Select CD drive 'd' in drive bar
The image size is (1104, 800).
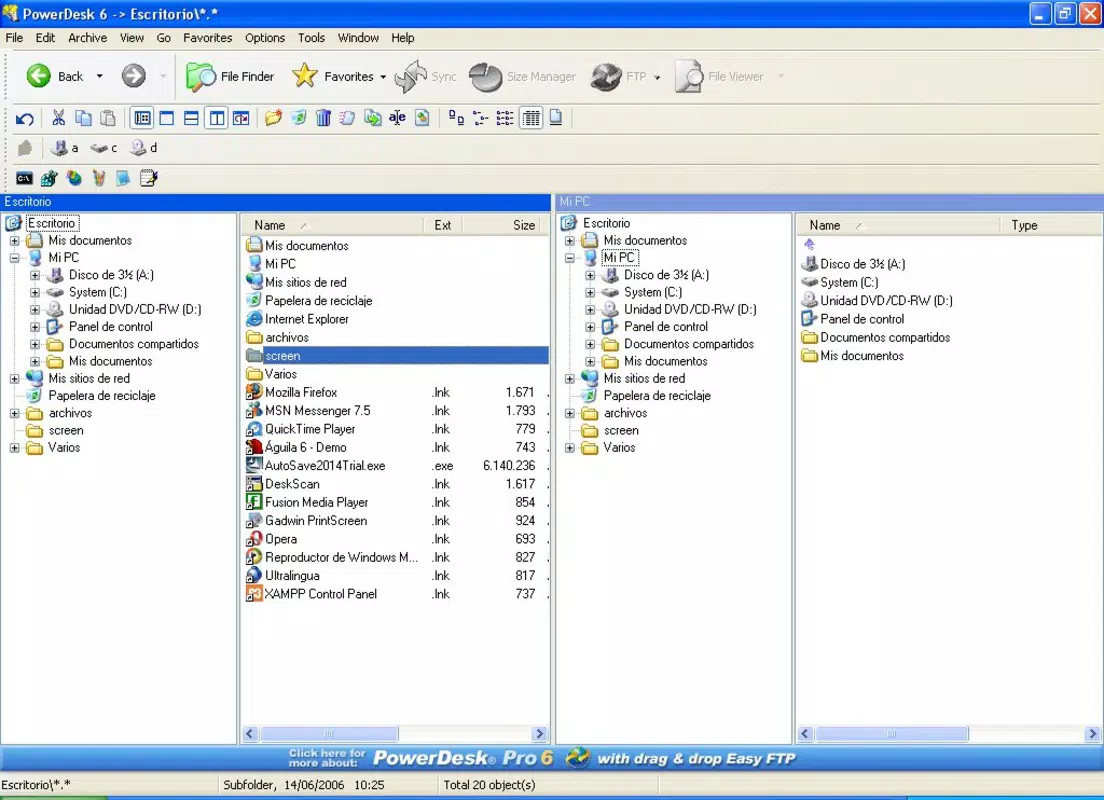click(144, 148)
